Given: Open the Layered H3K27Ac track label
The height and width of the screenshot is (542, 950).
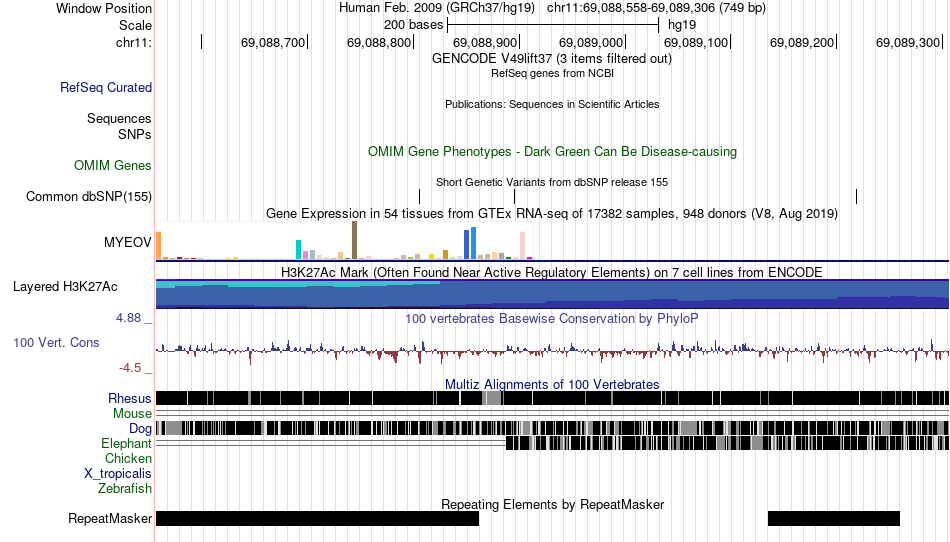Looking at the screenshot, I should tap(65, 286).
